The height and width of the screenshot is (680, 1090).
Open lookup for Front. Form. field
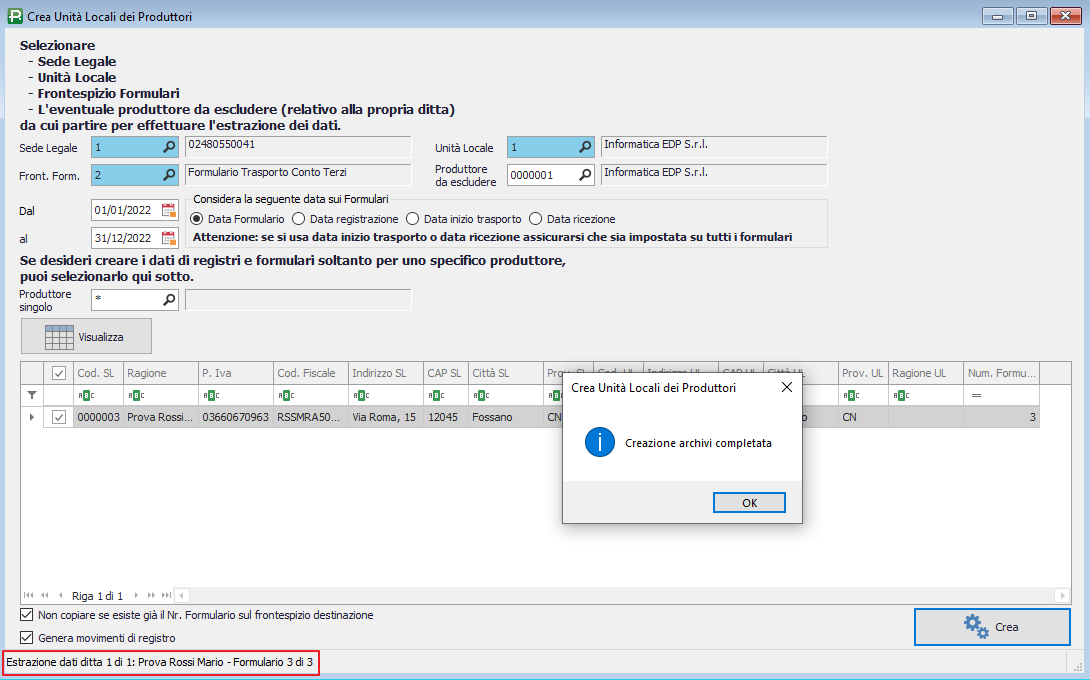pyautogui.click(x=169, y=175)
